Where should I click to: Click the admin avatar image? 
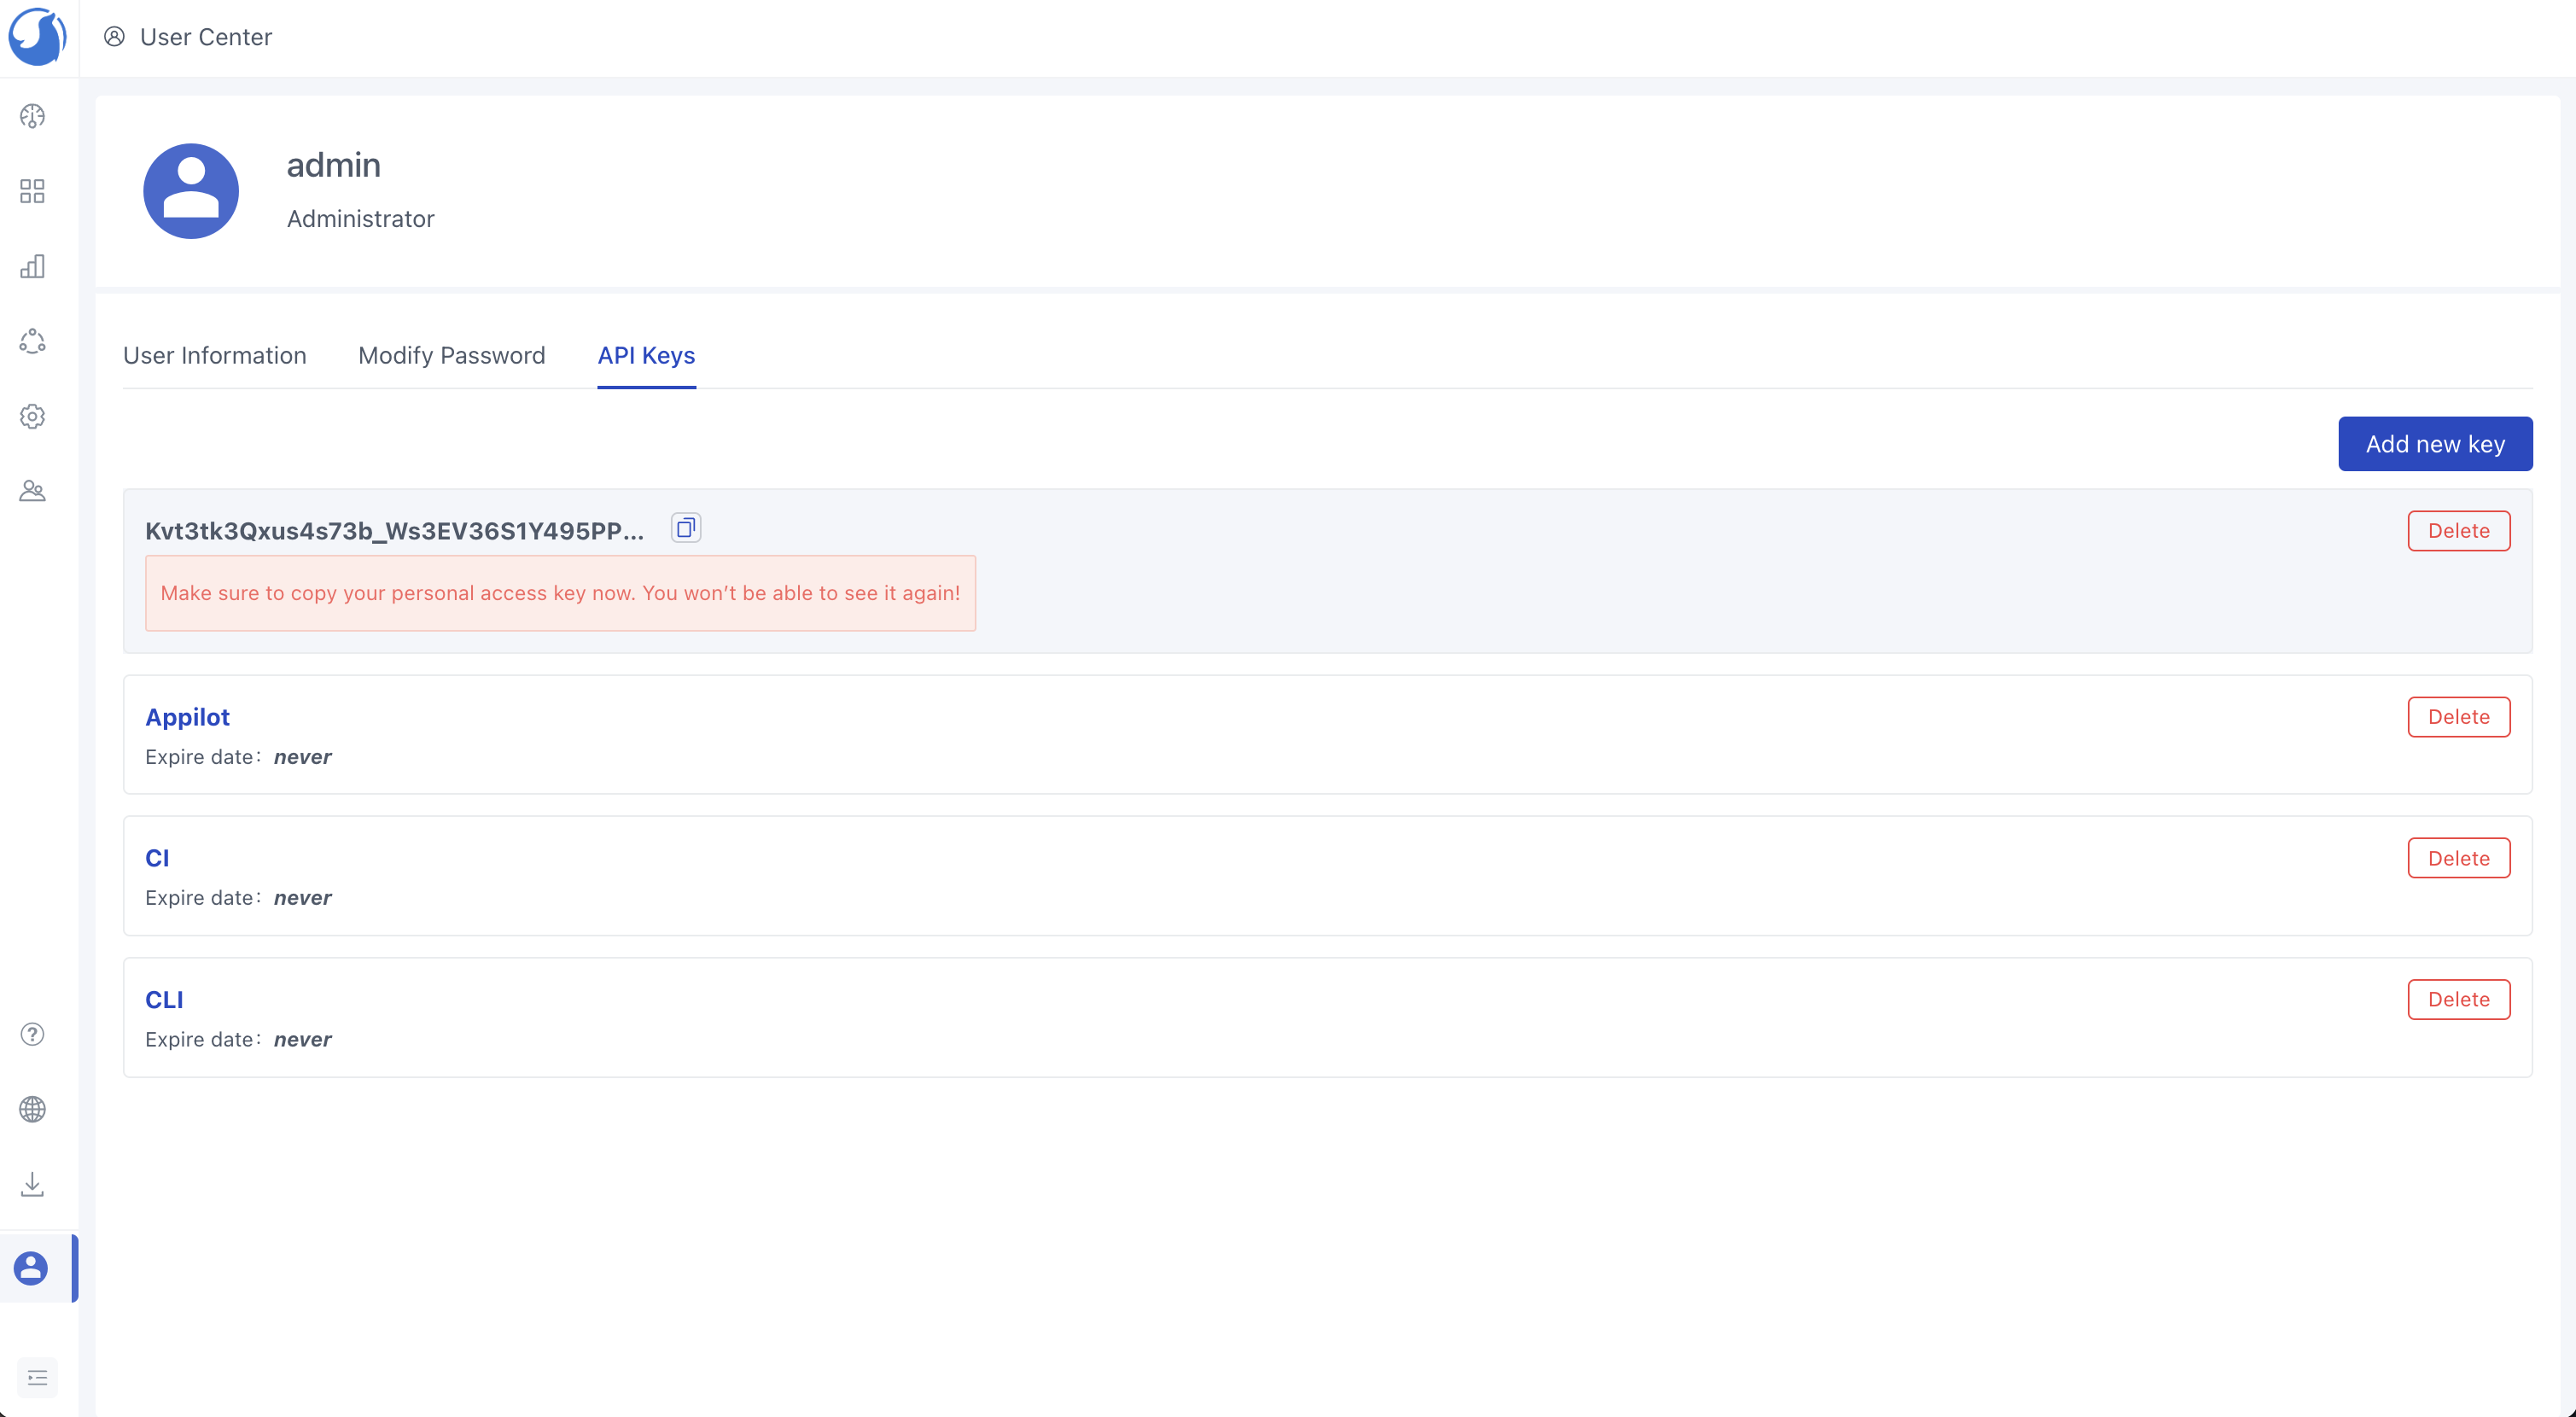(x=191, y=190)
